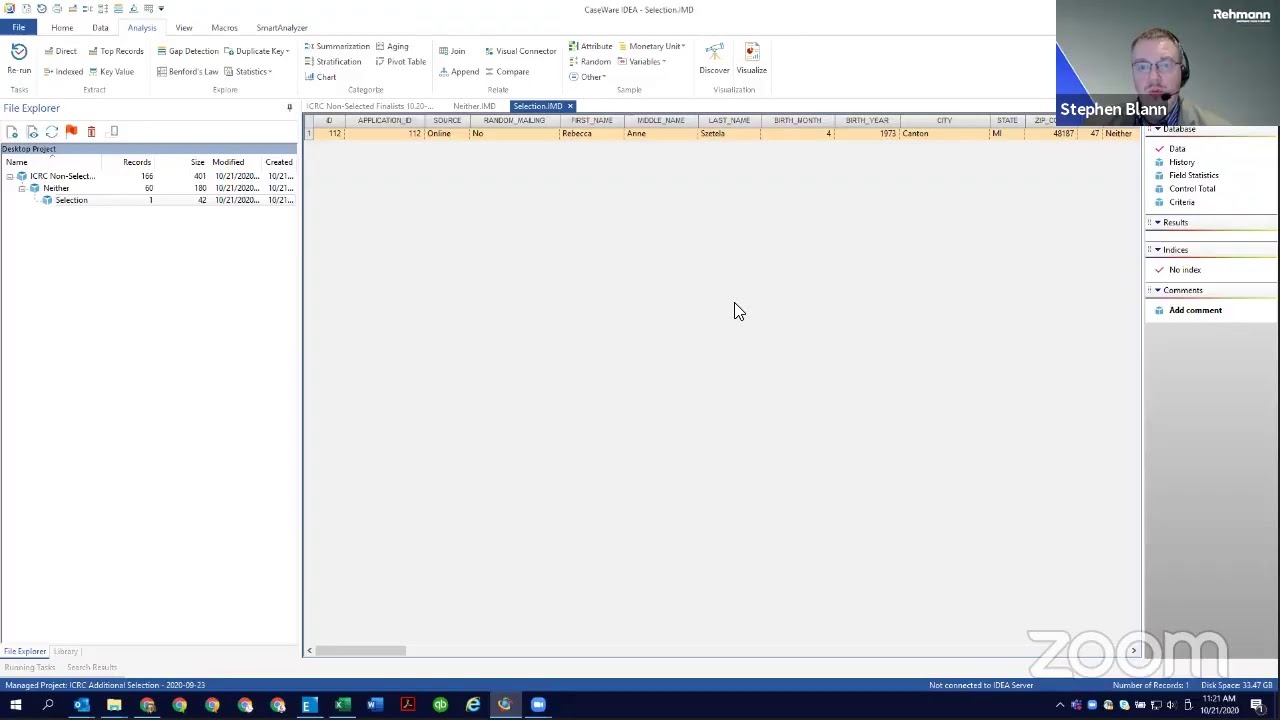This screenshot has width=1280, height=720.
Task: Run Direct extraction
Action: 61,51
